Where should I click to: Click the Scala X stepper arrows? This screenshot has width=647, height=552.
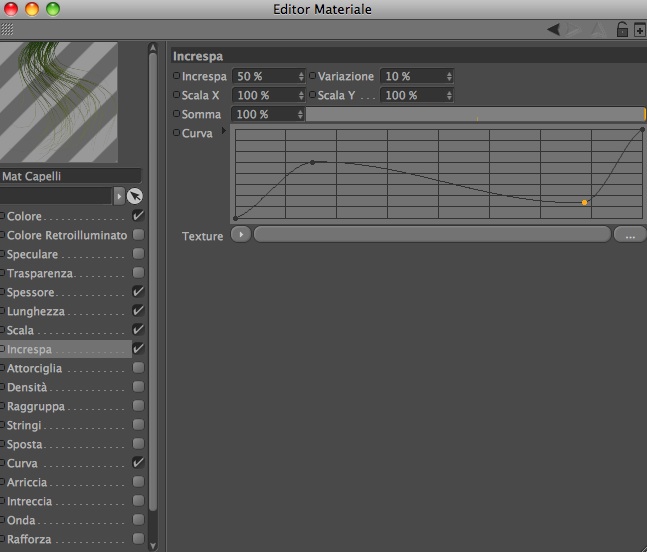tap(301, 95)
